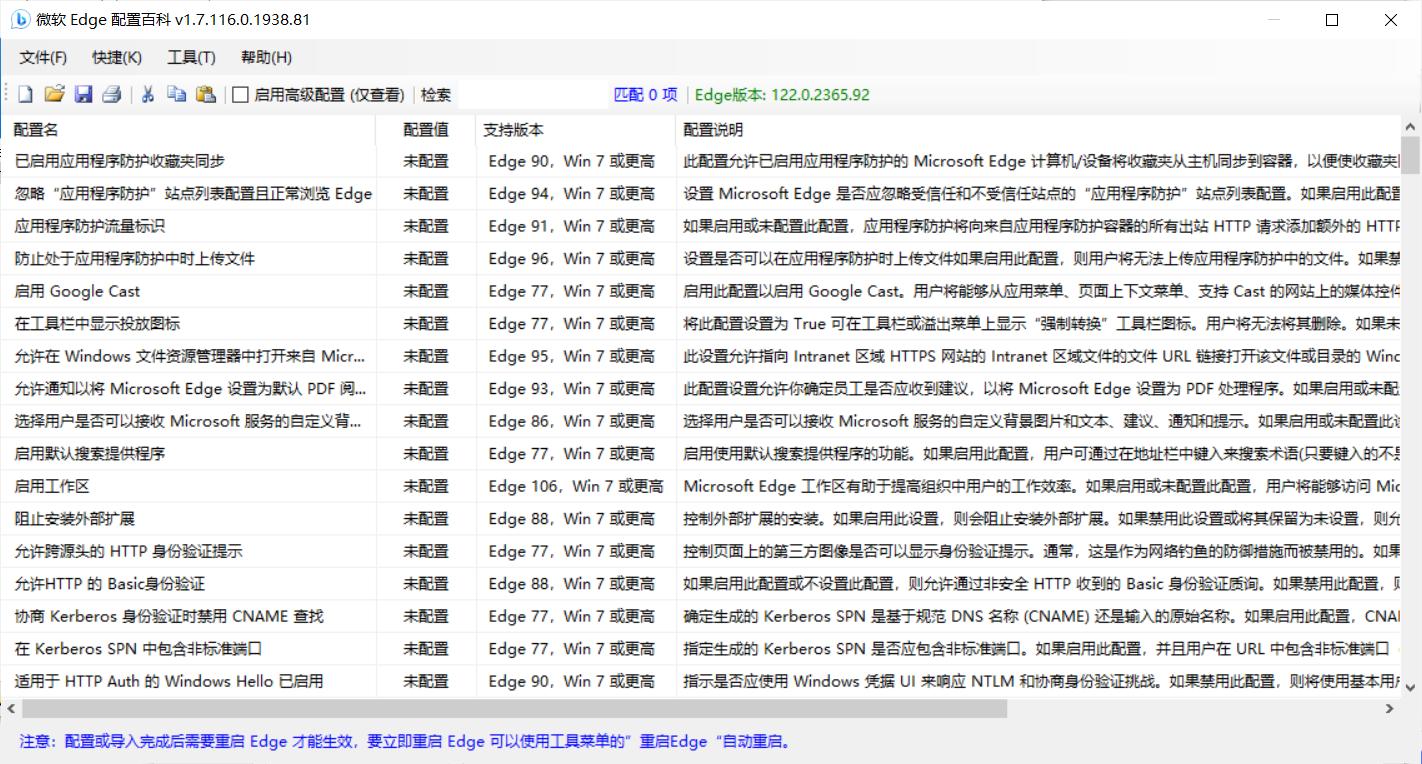The image size is (1422, 764).
Task: Click the Print toolbar icon
Action: point(112,95)
